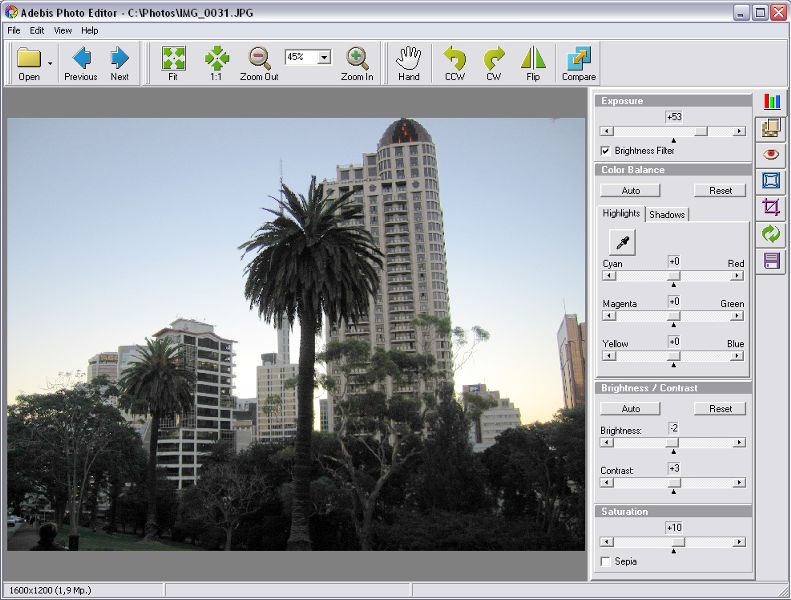Show the image at 1:1 scale
This screenshot has width=791, height=600.
point(216,64)
